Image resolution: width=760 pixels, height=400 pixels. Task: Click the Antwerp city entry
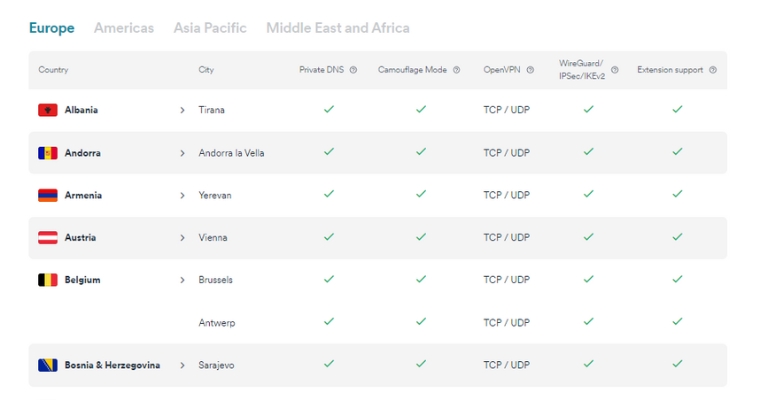217,323
